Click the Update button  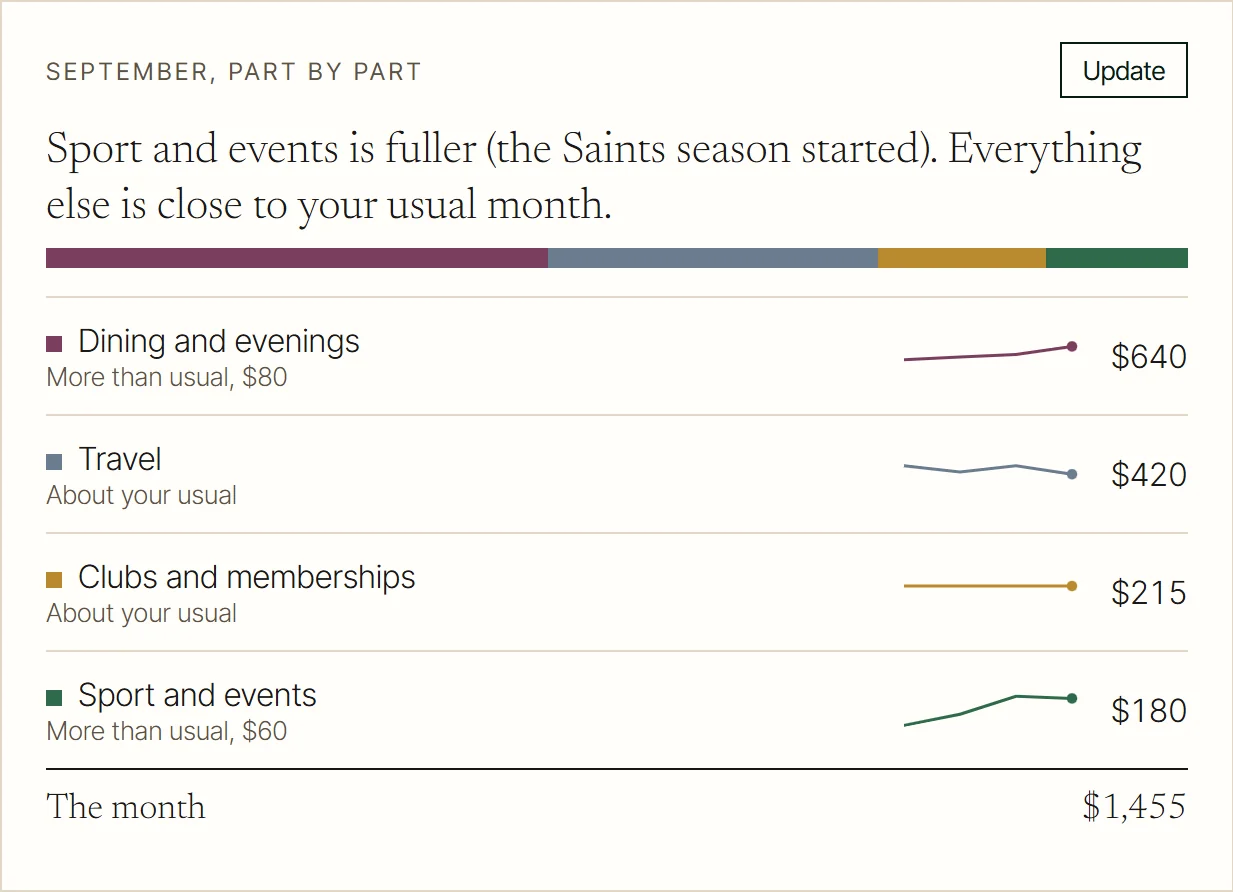coord(1123,70)
